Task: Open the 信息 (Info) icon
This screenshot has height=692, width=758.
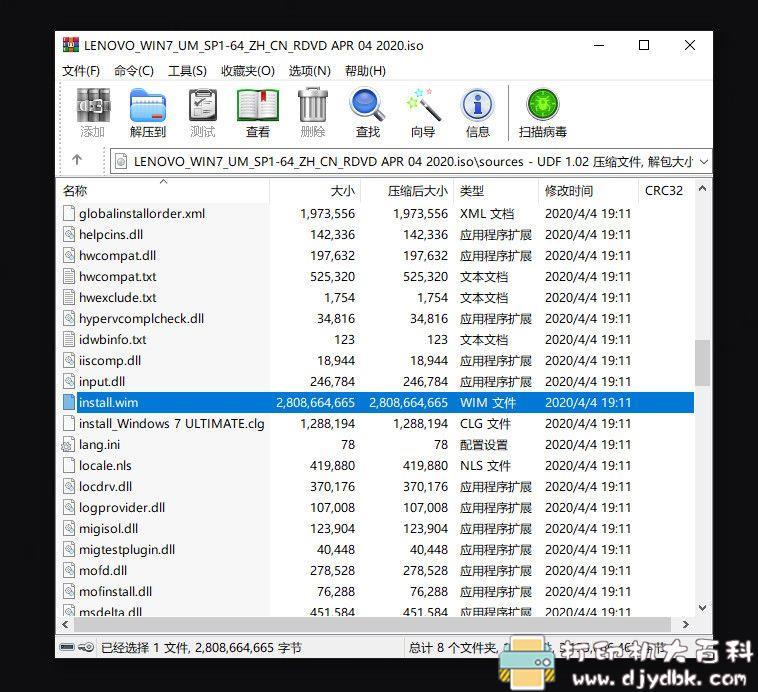Action: tap(478, 104)
